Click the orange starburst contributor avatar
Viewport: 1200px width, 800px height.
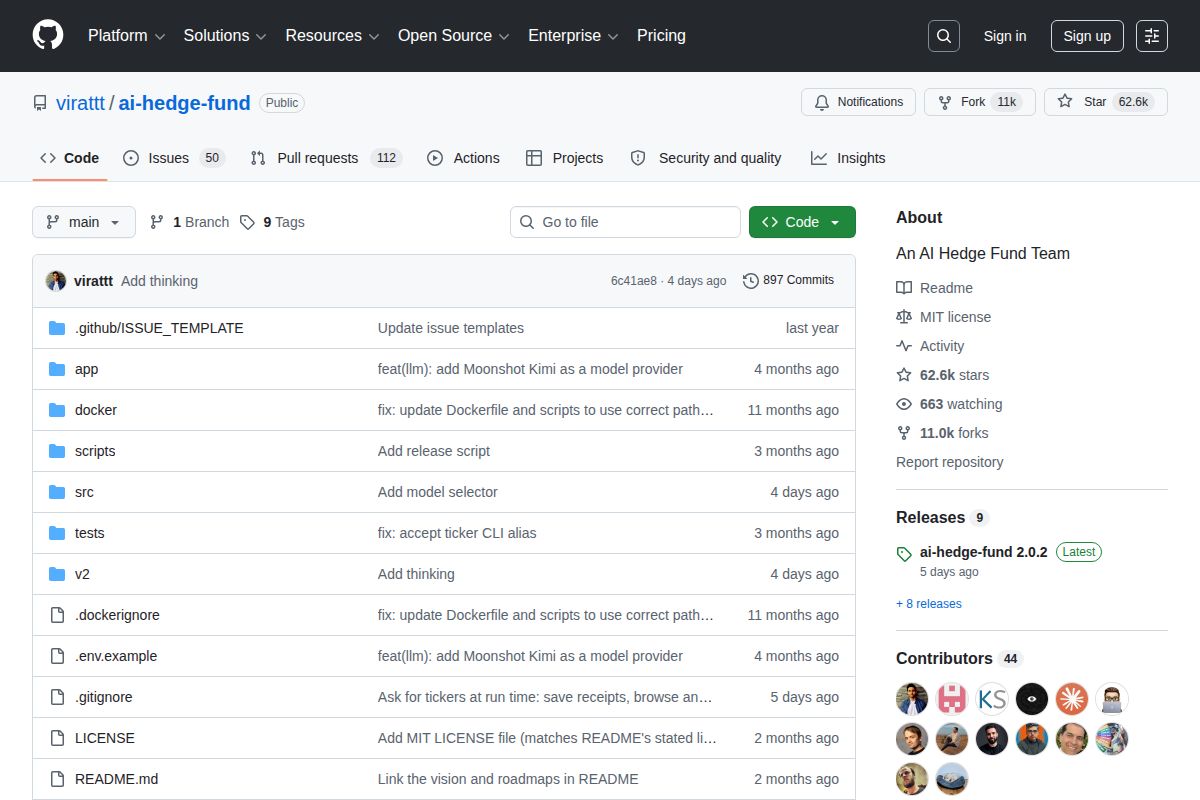point(1072,698)
